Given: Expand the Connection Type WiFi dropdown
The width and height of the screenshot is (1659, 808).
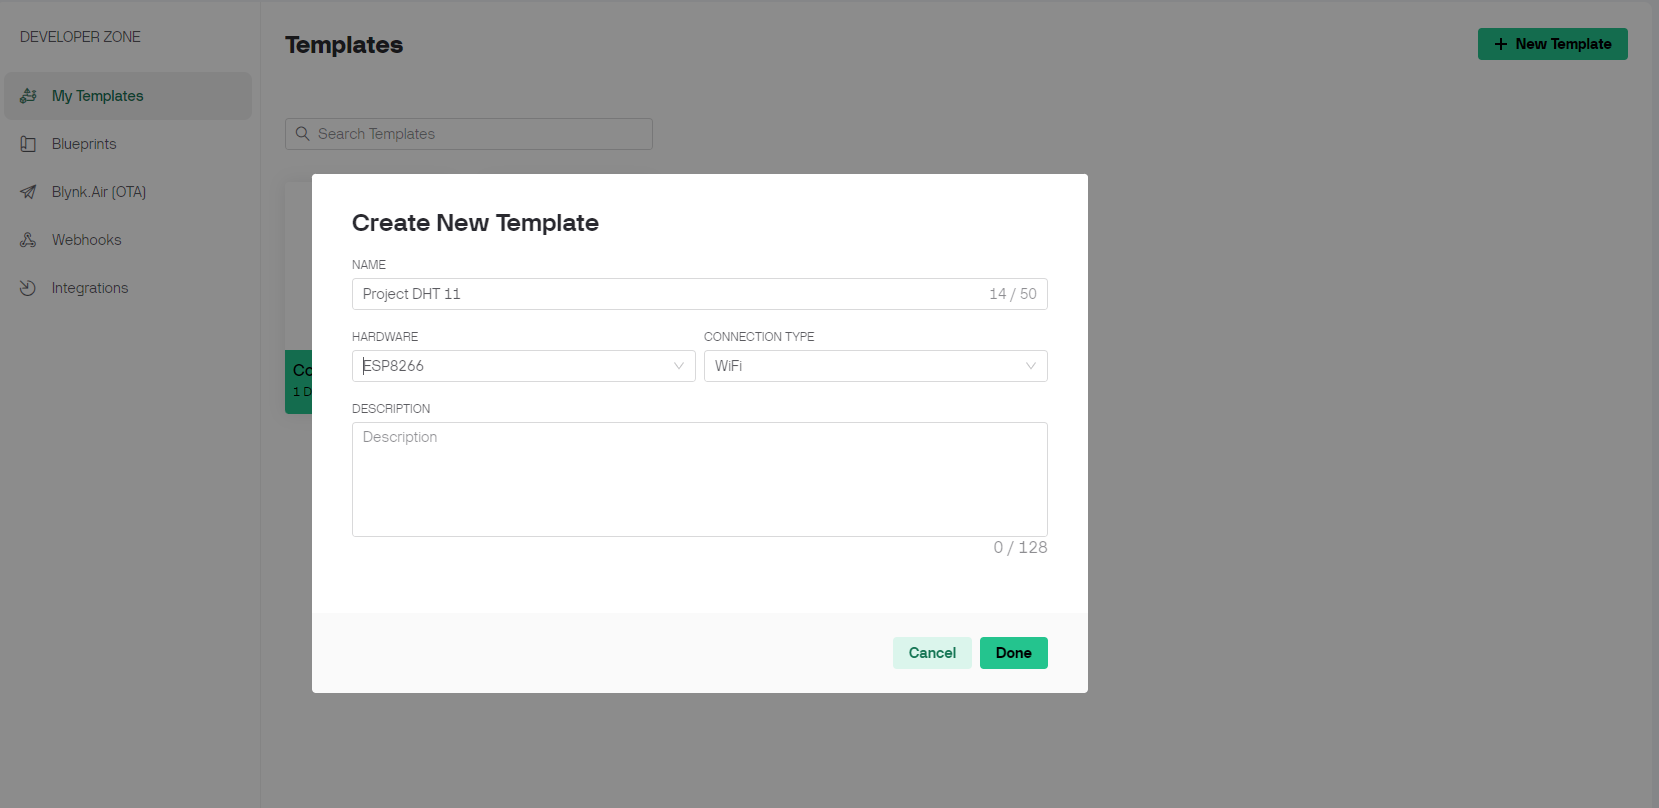Looking at the screenshot, I should click(875, 366).
